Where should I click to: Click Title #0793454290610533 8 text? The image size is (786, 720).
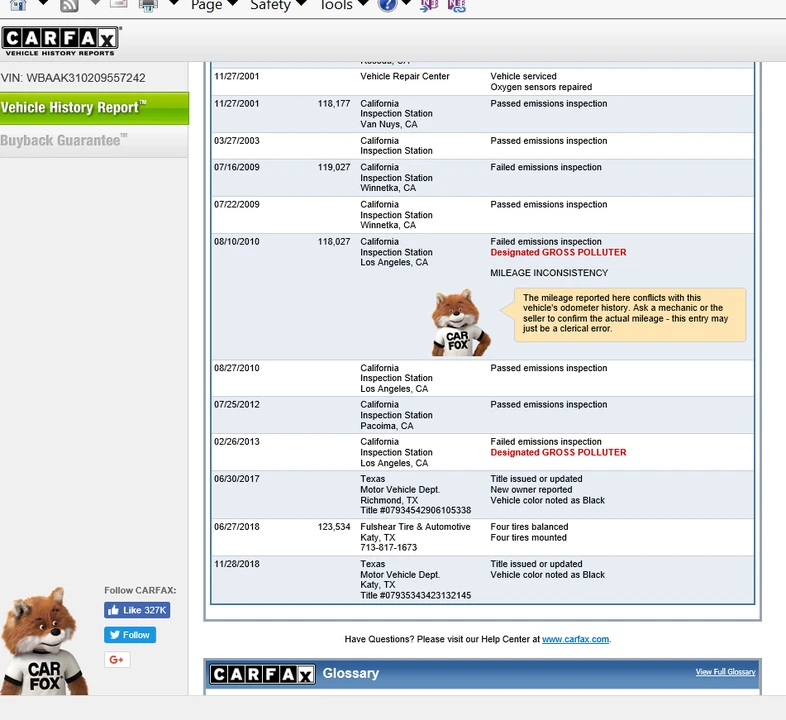click(416, 510)
